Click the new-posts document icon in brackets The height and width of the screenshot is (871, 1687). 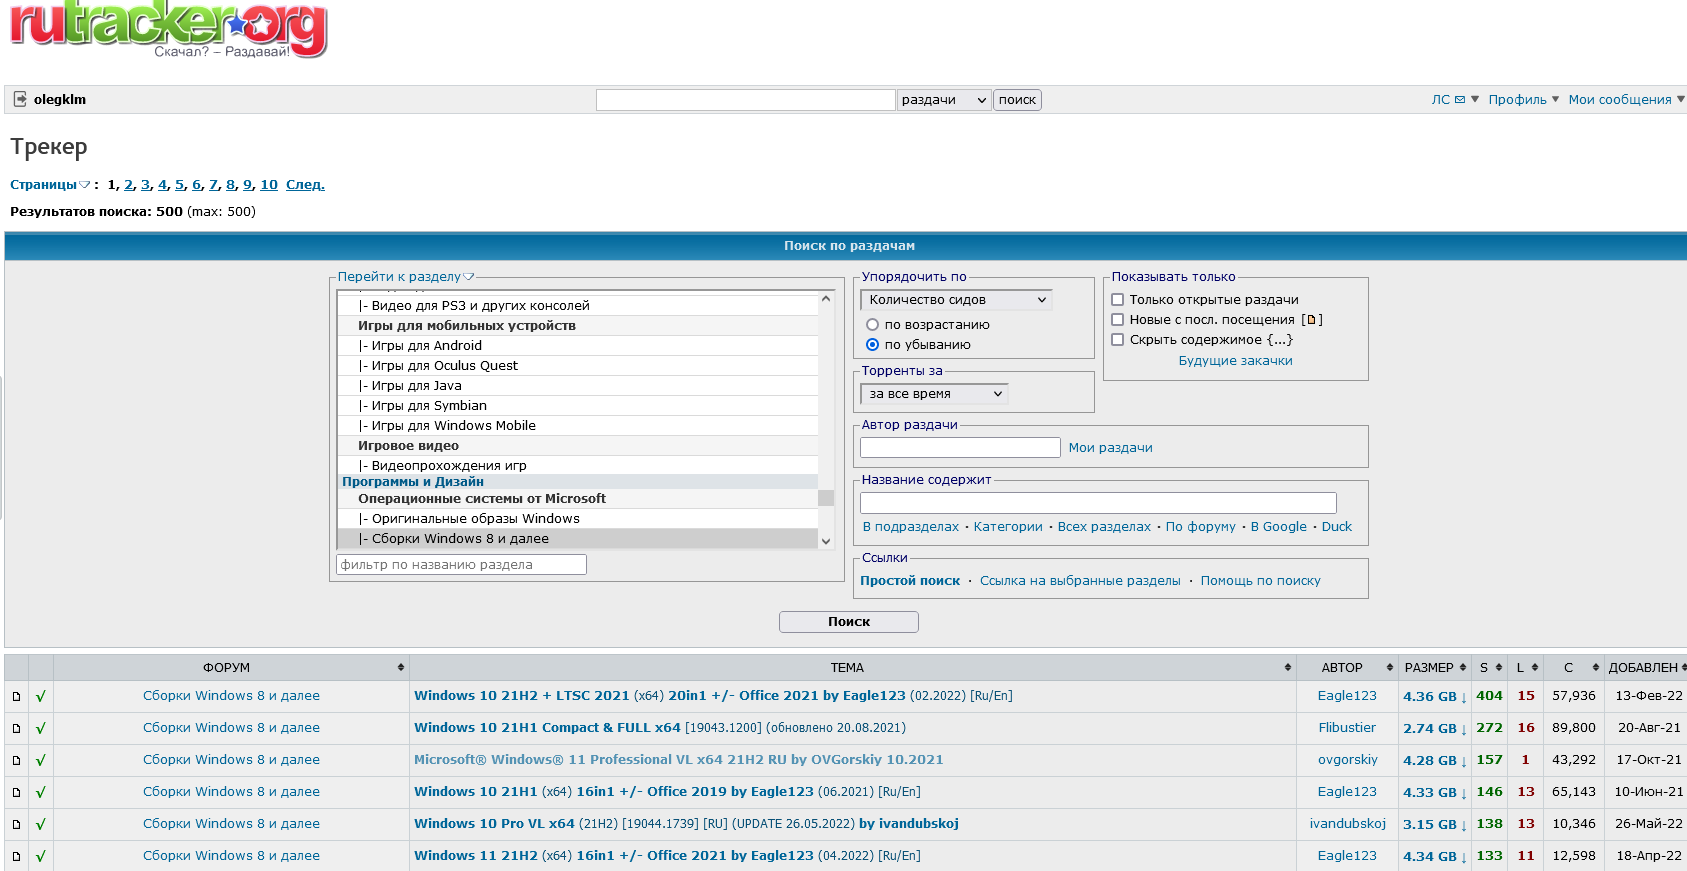1312,320
